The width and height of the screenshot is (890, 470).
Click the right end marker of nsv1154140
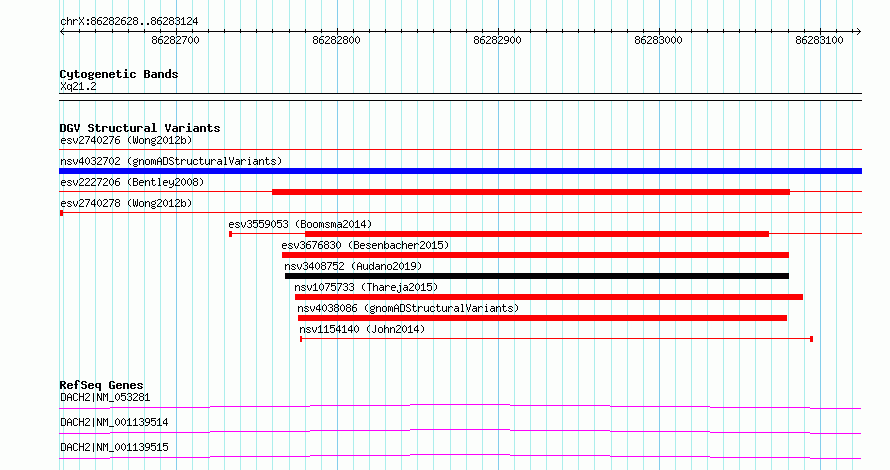point(812,339)
